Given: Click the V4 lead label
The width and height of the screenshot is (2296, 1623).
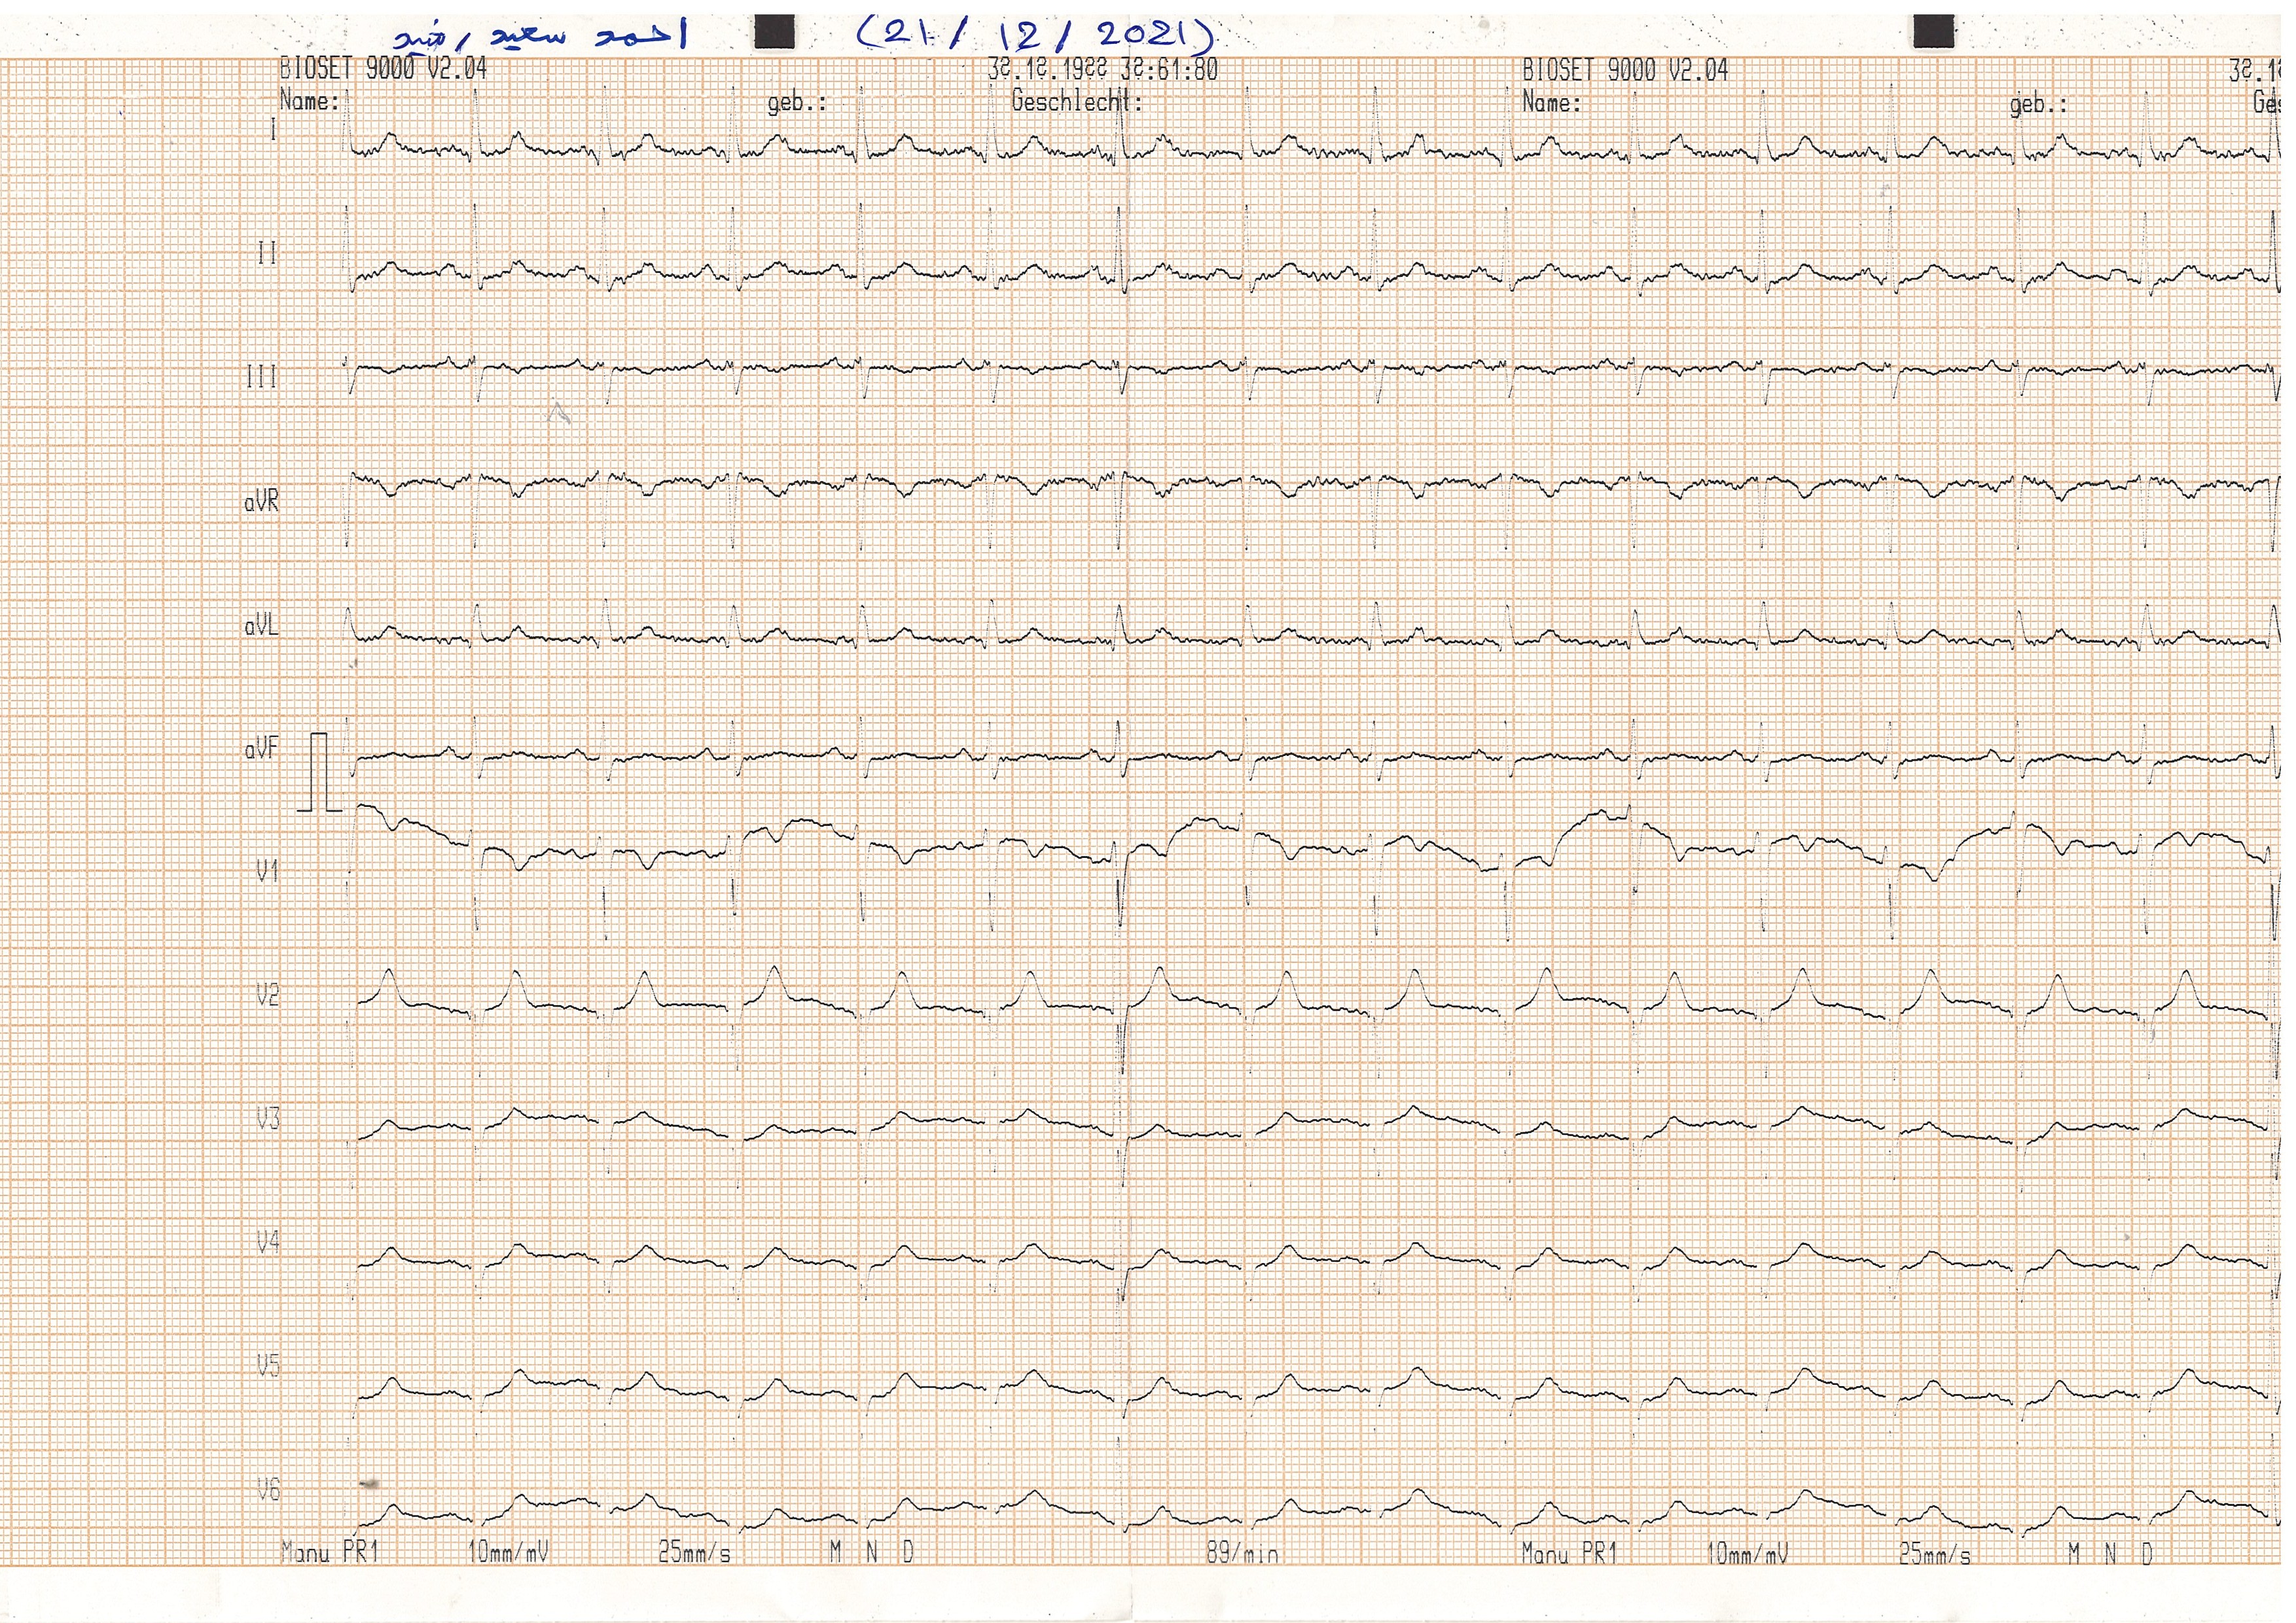Looking at the screenshot, I should pos(267,1243).
